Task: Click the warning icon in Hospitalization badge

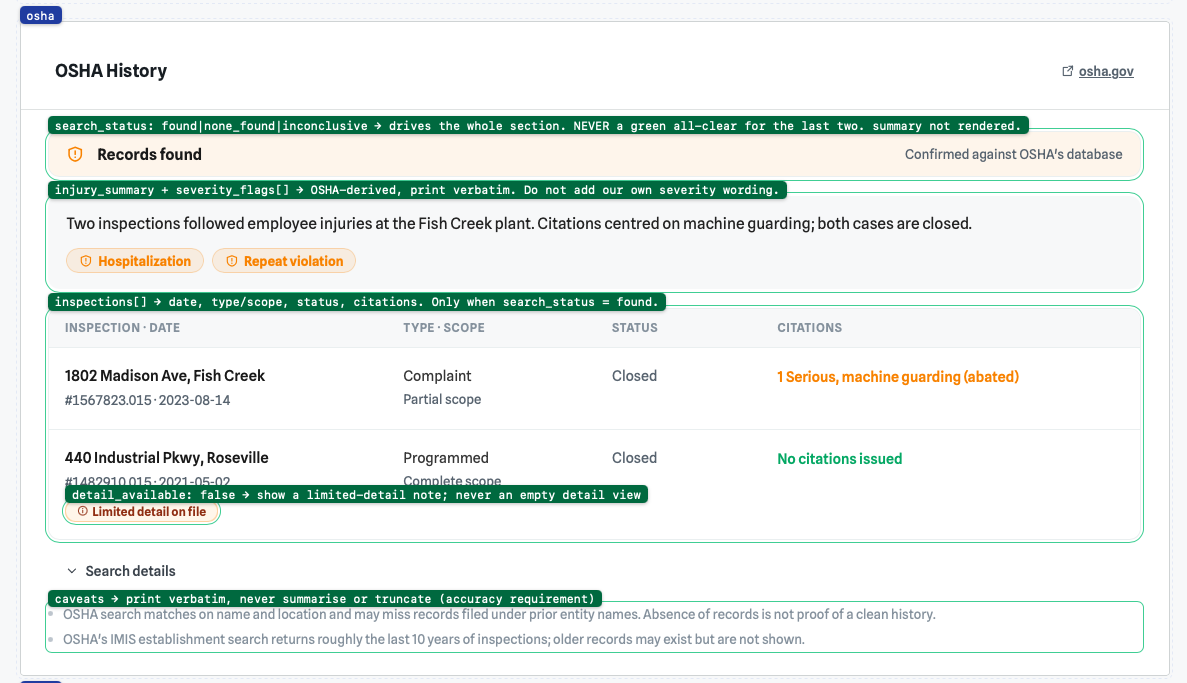Action: 86,260
